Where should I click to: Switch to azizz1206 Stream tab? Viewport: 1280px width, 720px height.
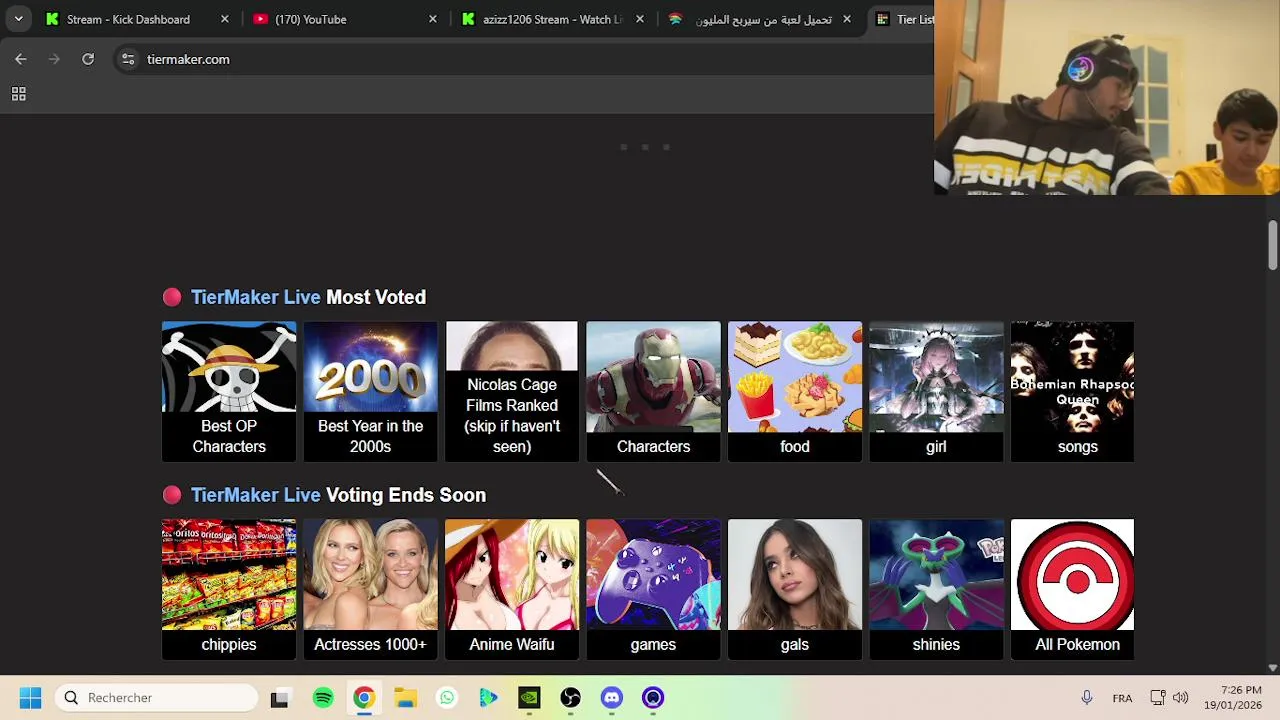552,19
